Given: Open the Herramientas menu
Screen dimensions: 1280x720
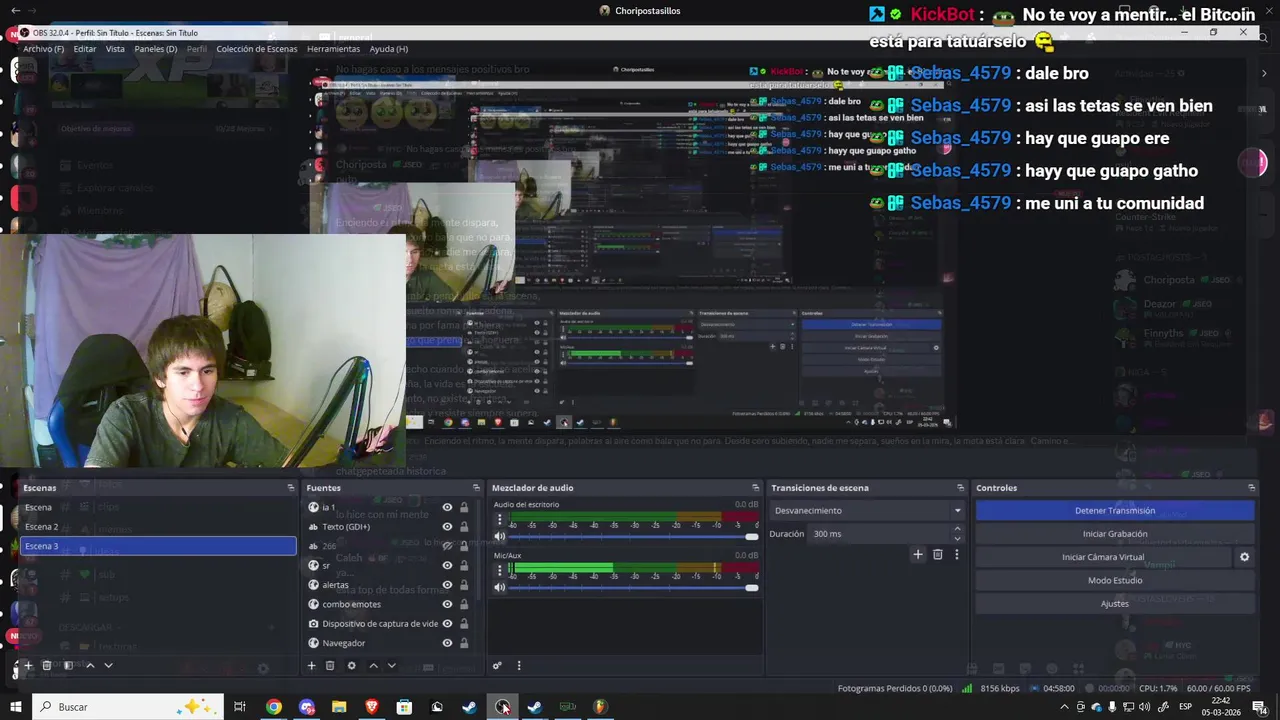Looking at the screenshot, I should 334,49.
